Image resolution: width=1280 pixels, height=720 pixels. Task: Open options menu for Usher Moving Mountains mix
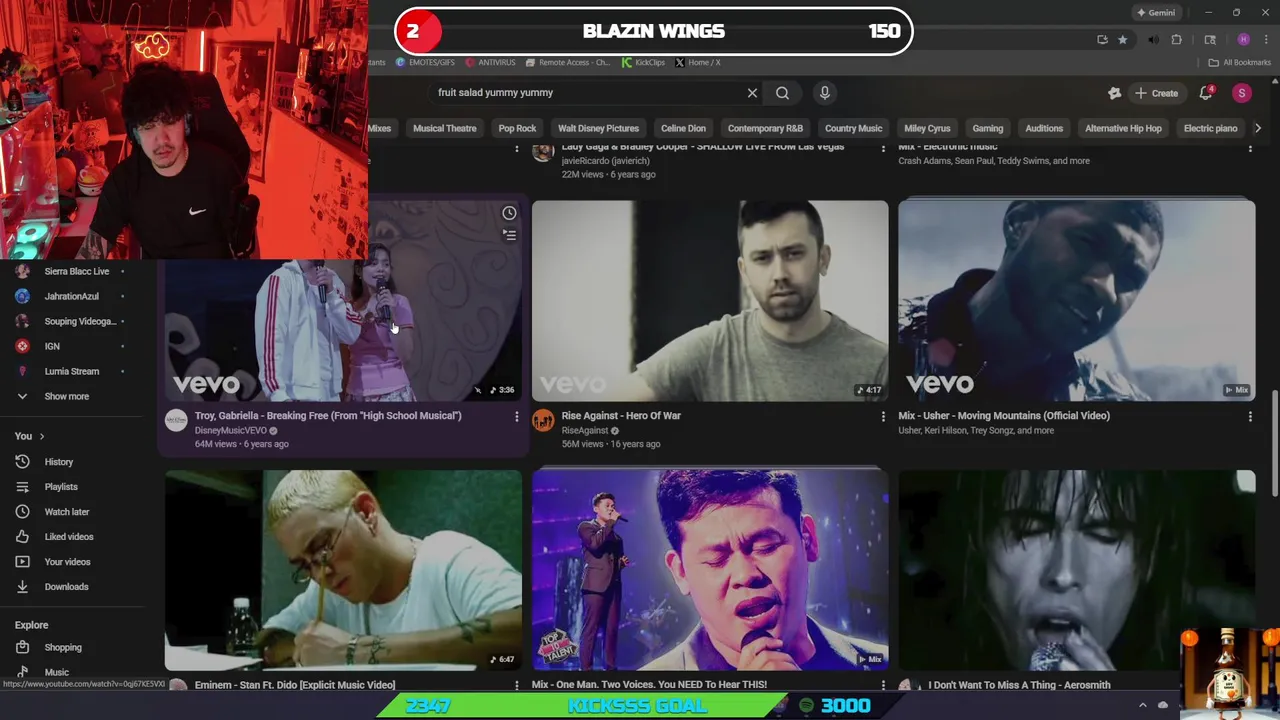click(1250, 416)
